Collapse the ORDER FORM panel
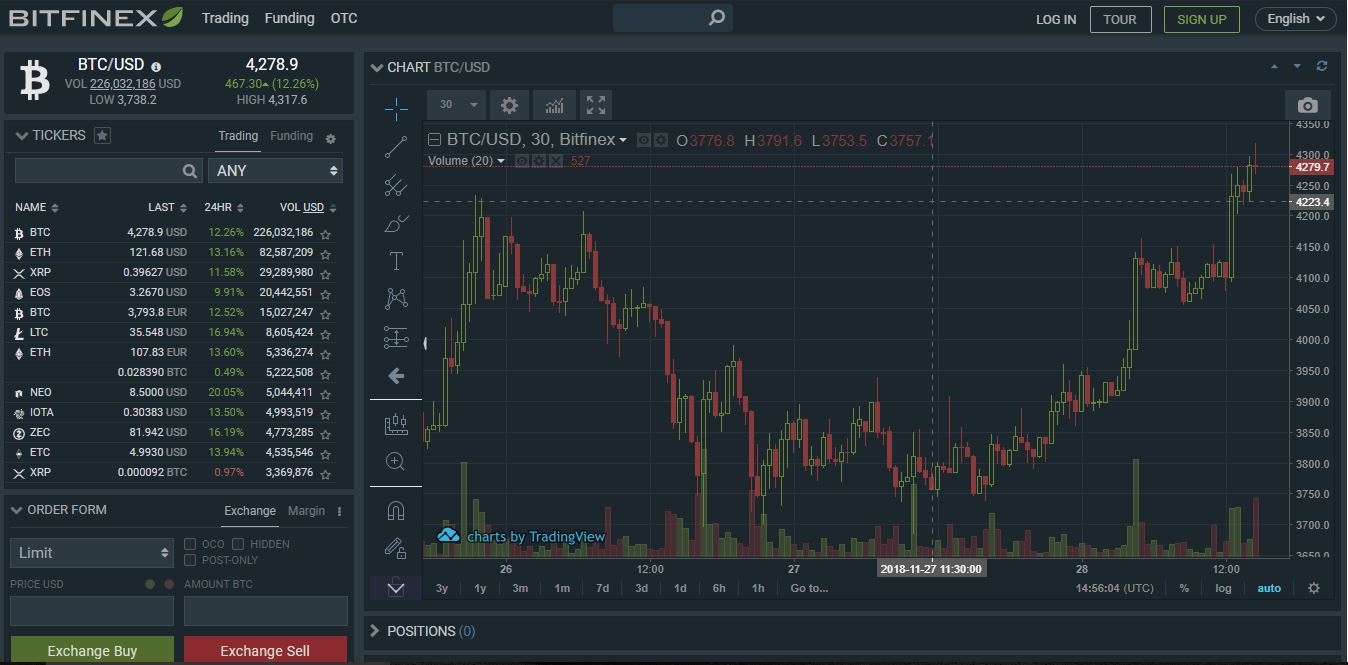 coord(16,510)
